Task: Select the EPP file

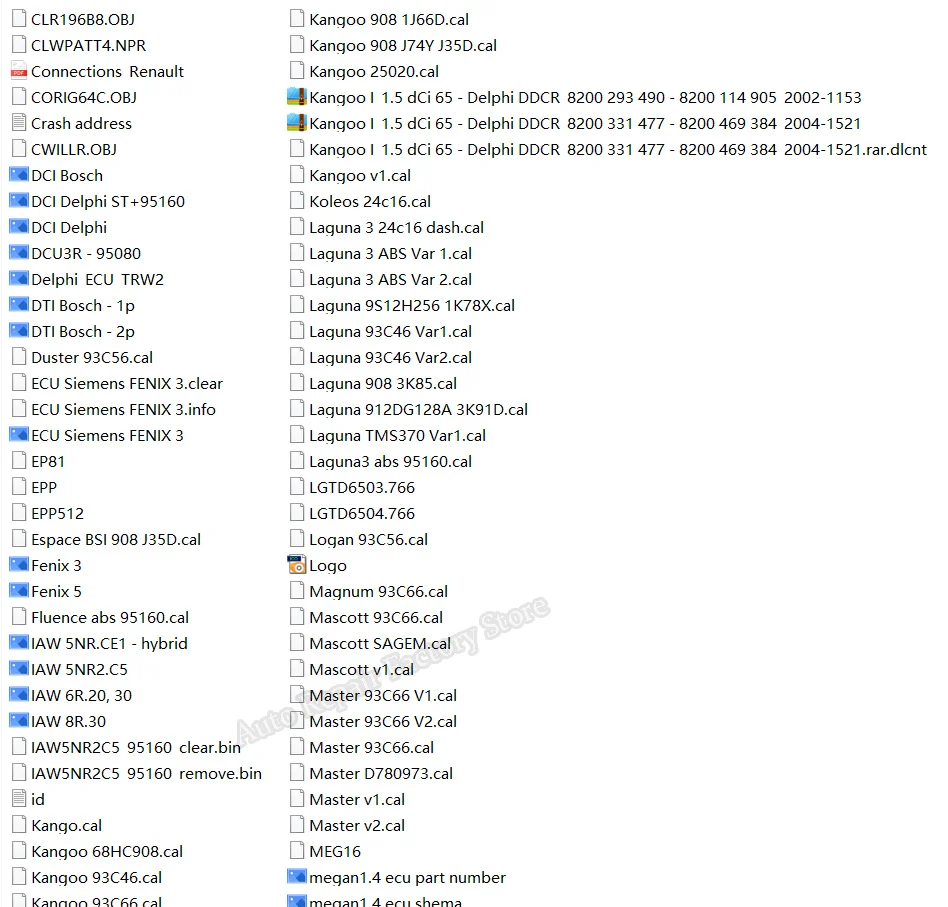Action: (x=34, y=487)
